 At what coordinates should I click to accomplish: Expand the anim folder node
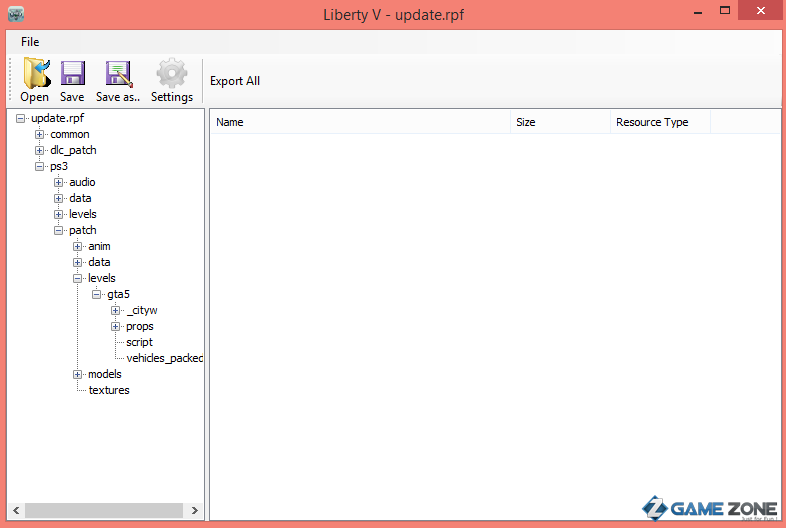(x=78, y=247)
